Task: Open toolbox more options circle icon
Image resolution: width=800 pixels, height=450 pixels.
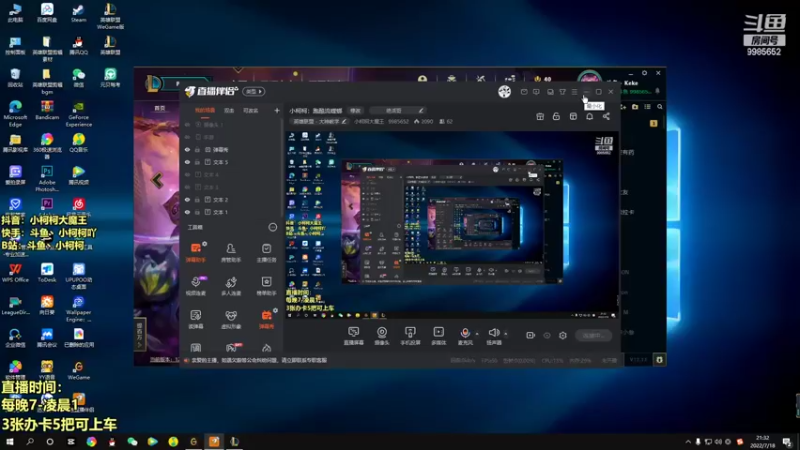Action: click(x=273, y=227)
